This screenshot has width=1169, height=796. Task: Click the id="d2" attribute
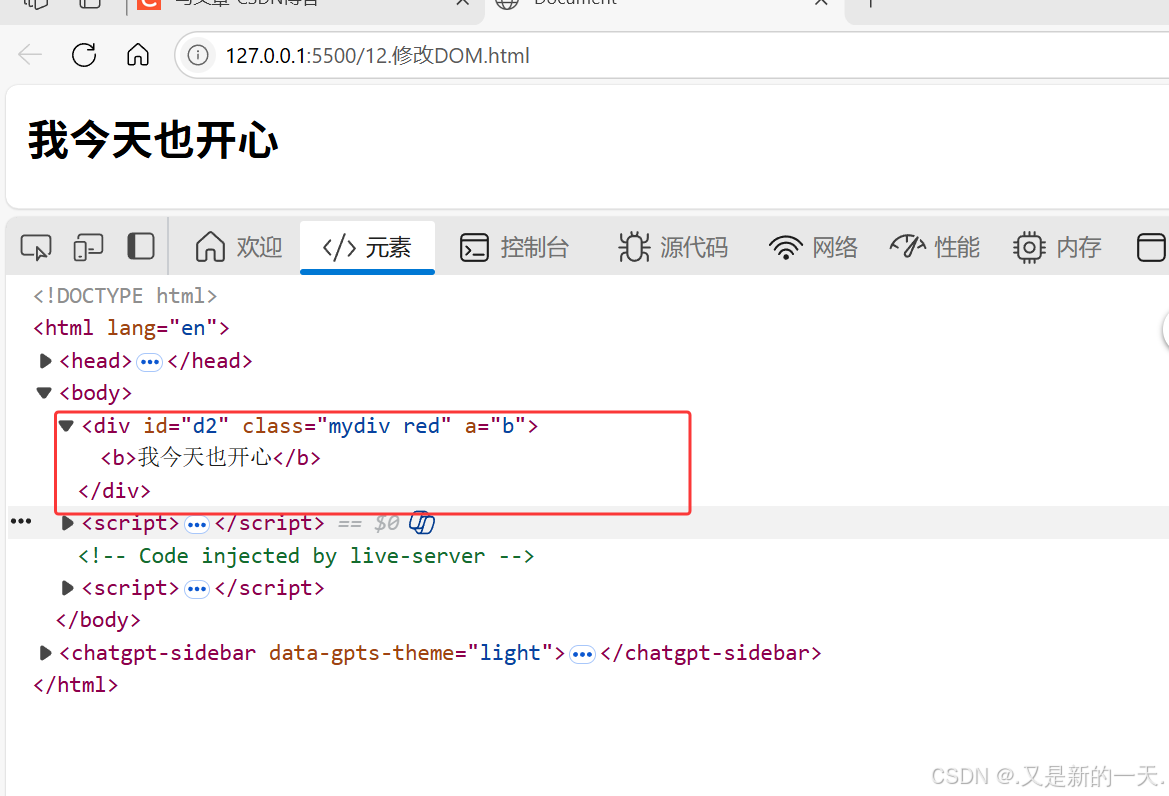click(186, 426)
